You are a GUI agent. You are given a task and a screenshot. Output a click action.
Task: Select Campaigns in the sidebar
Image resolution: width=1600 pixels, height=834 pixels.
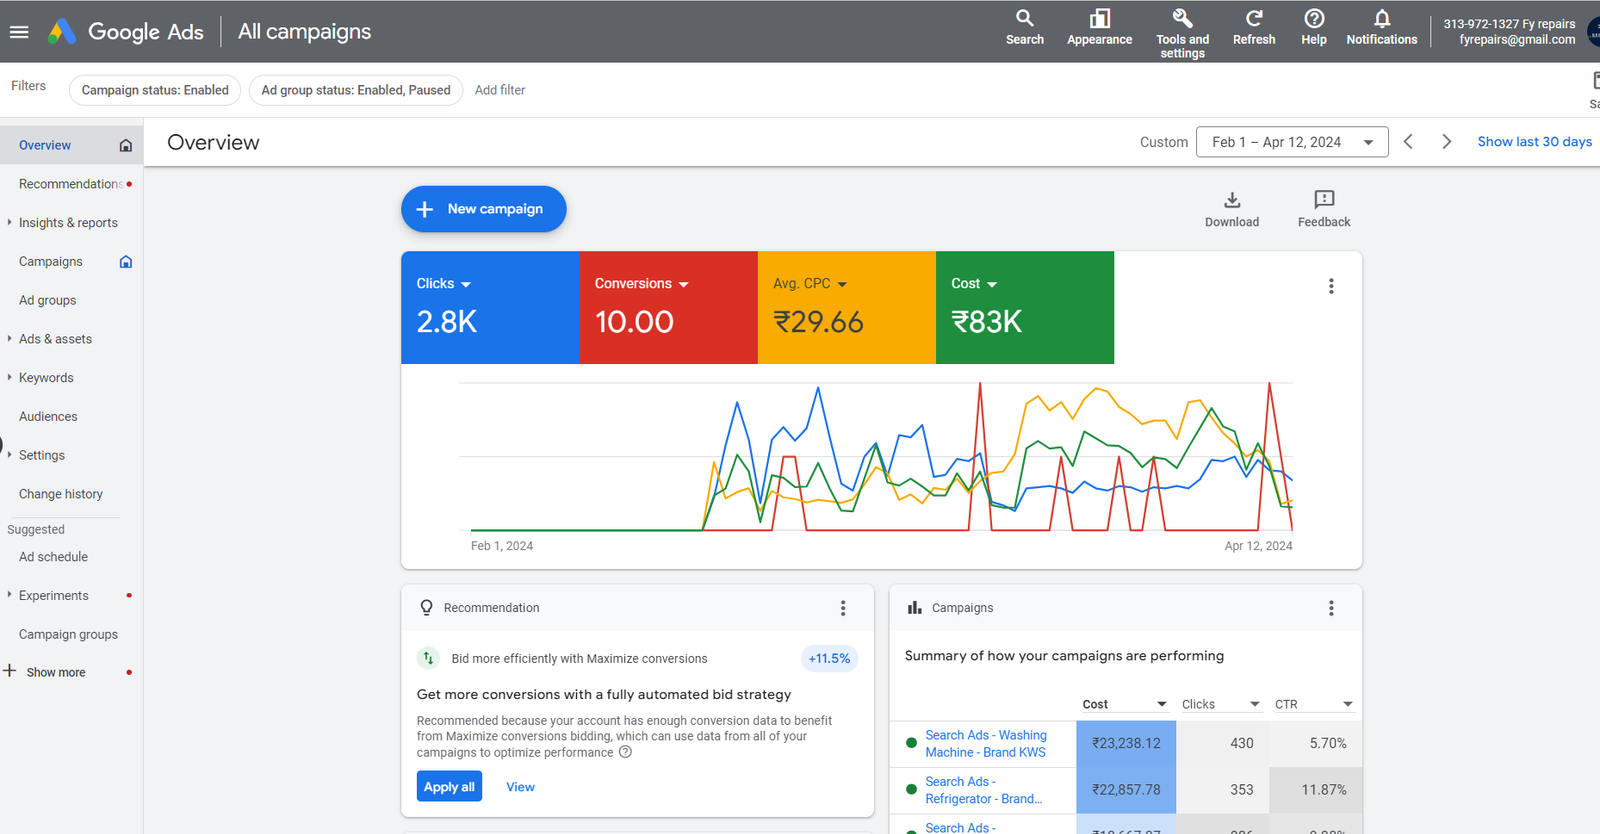pyautogui.click(x=51, y=262)
